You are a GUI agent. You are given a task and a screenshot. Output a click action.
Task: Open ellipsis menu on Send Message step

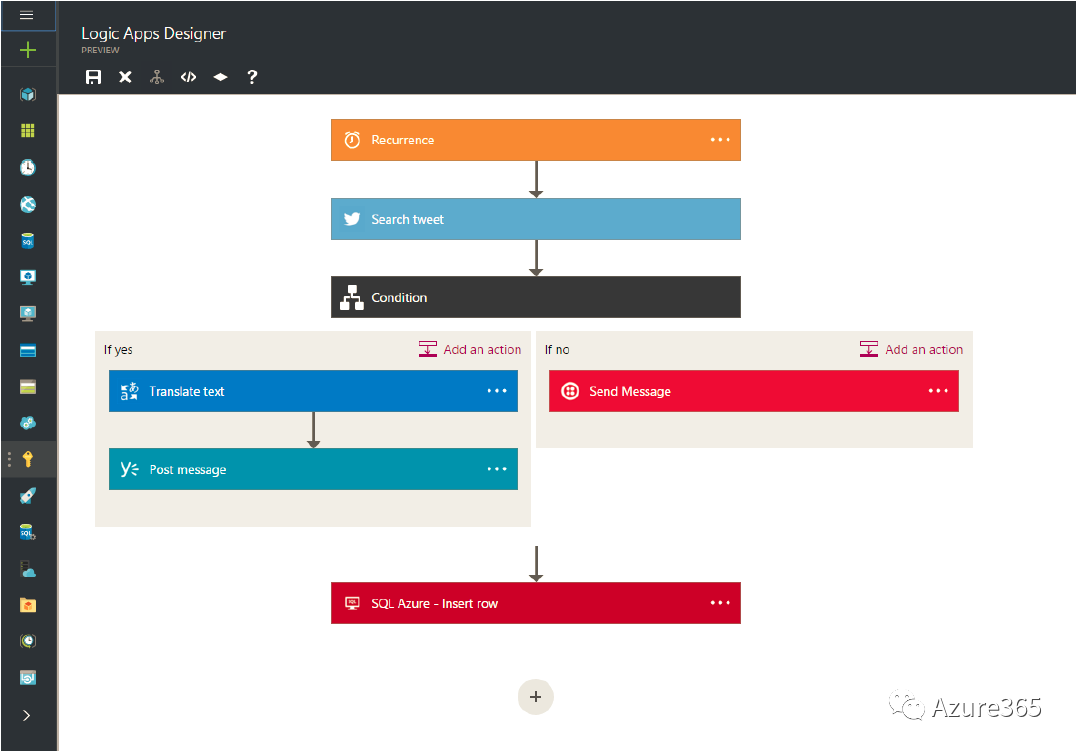938,391
